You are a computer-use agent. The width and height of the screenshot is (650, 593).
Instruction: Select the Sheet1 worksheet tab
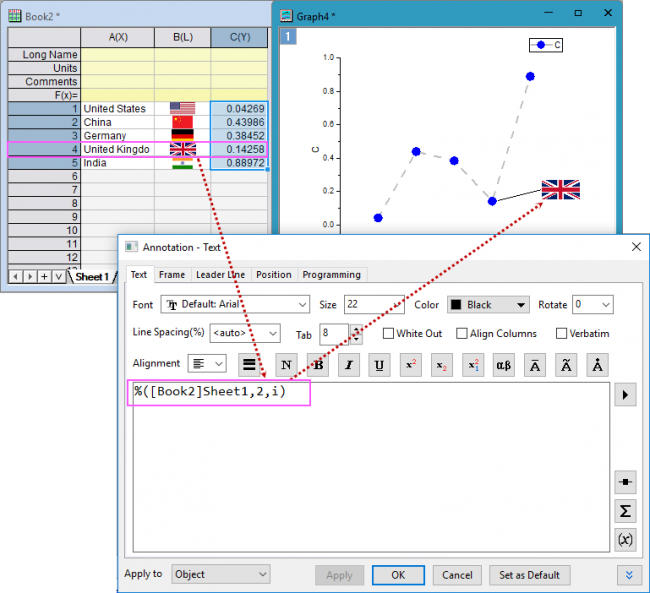click(x=92, y=277)
